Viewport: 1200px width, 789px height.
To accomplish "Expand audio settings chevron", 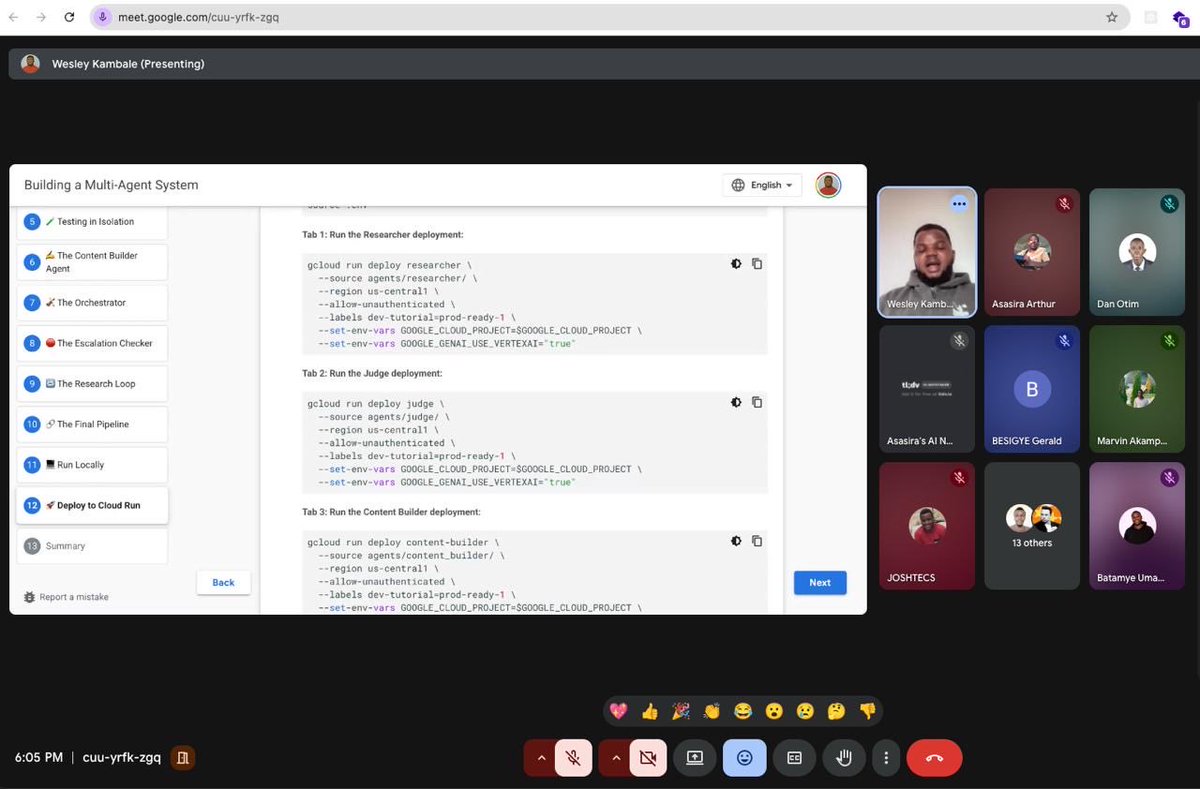I will point(541,758).
